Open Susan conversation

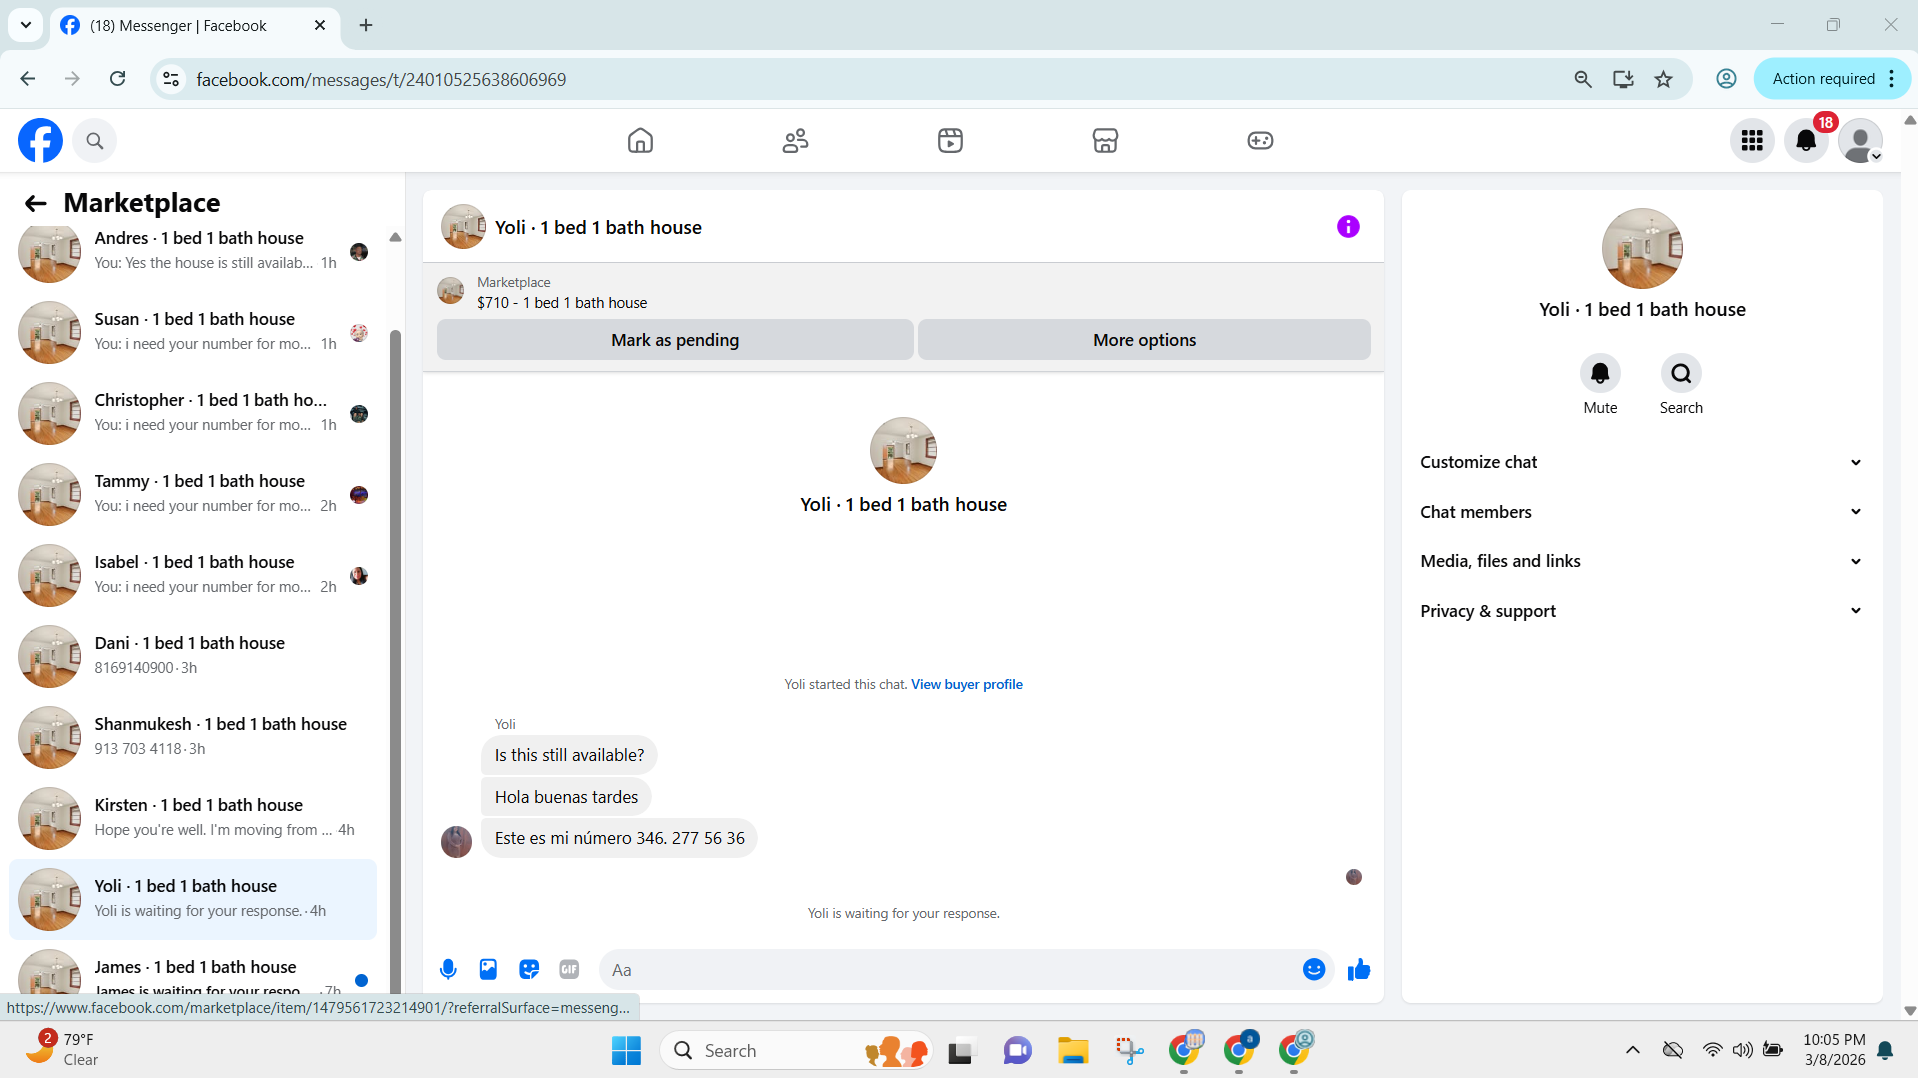tap(193, 331)
